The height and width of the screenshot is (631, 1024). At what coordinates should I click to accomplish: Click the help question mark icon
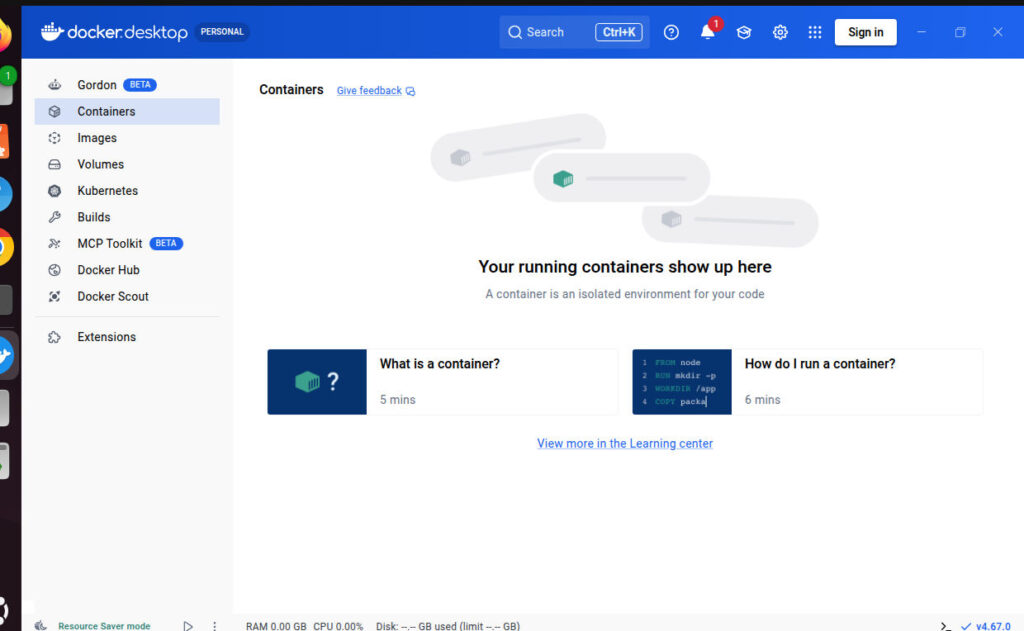tap(671, 32)
